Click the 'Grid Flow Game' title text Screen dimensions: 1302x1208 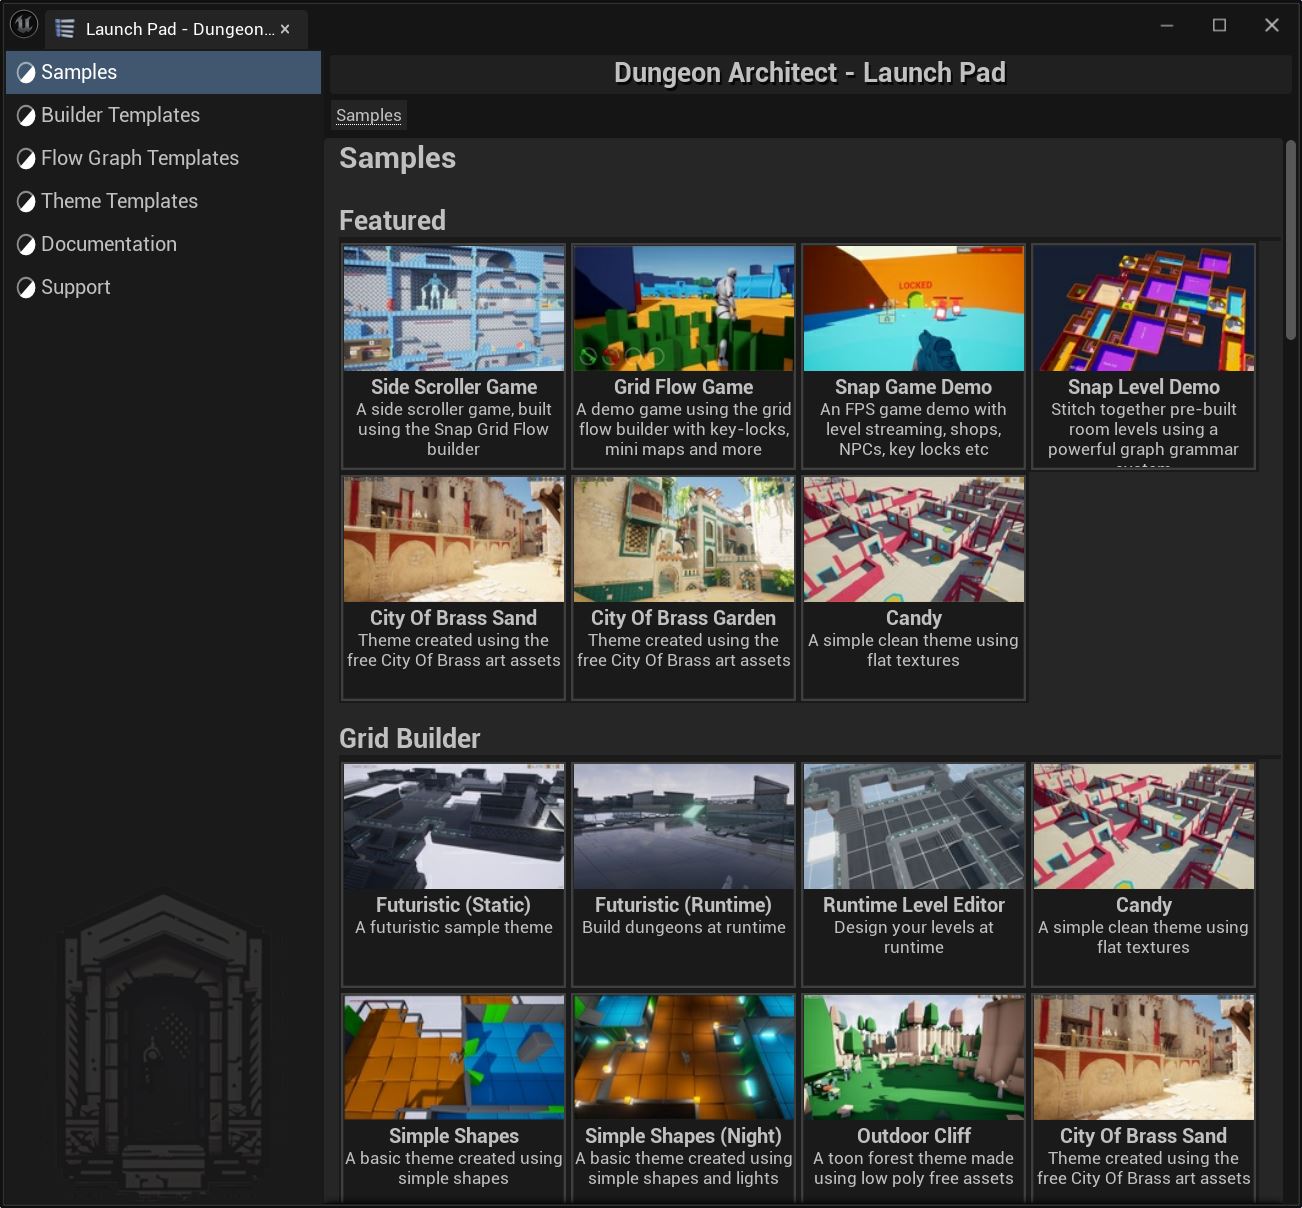tap(684, 387)
